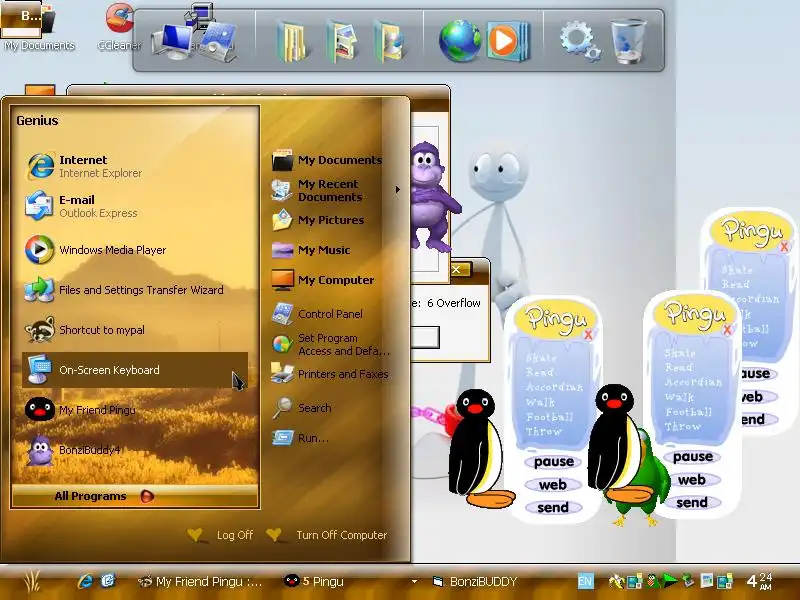The image size is (800, 600).
Task: Click the Log Off button
Action: click(x=220, y=535)
